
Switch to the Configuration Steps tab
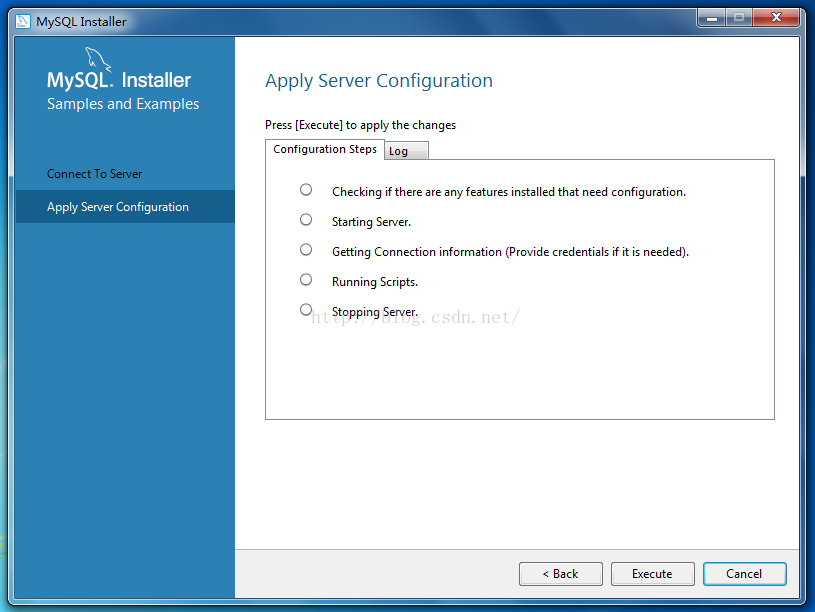325,150
